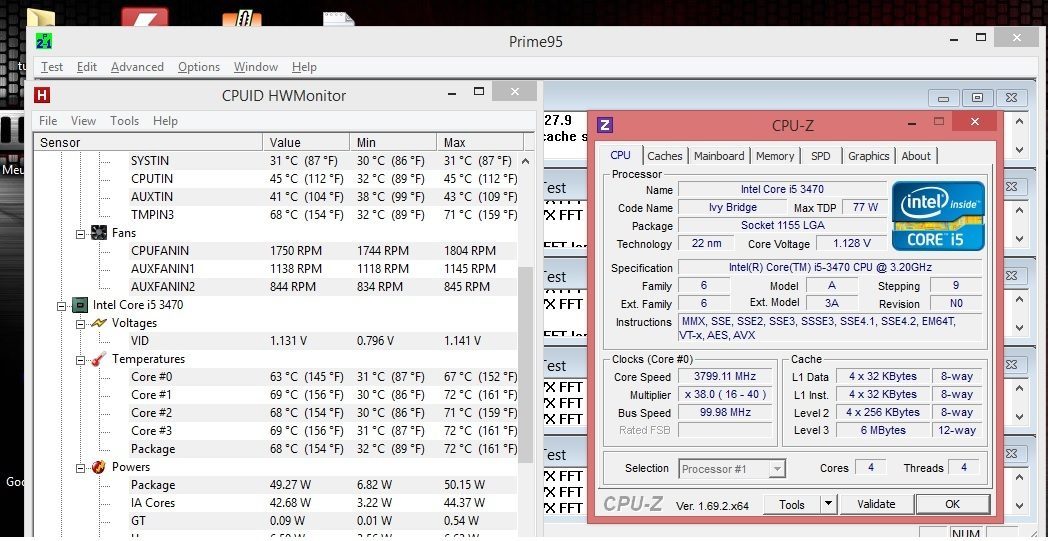Click the Min column header

[x=393, y=142]
